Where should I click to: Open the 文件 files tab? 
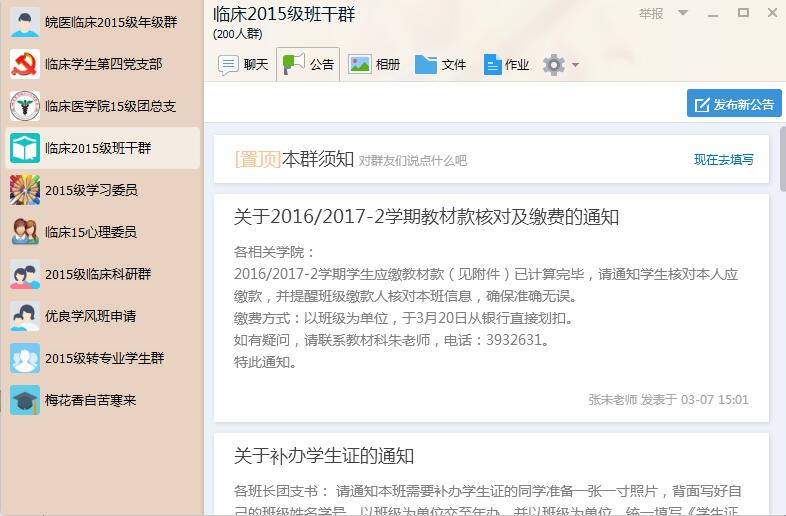[441, 65]
